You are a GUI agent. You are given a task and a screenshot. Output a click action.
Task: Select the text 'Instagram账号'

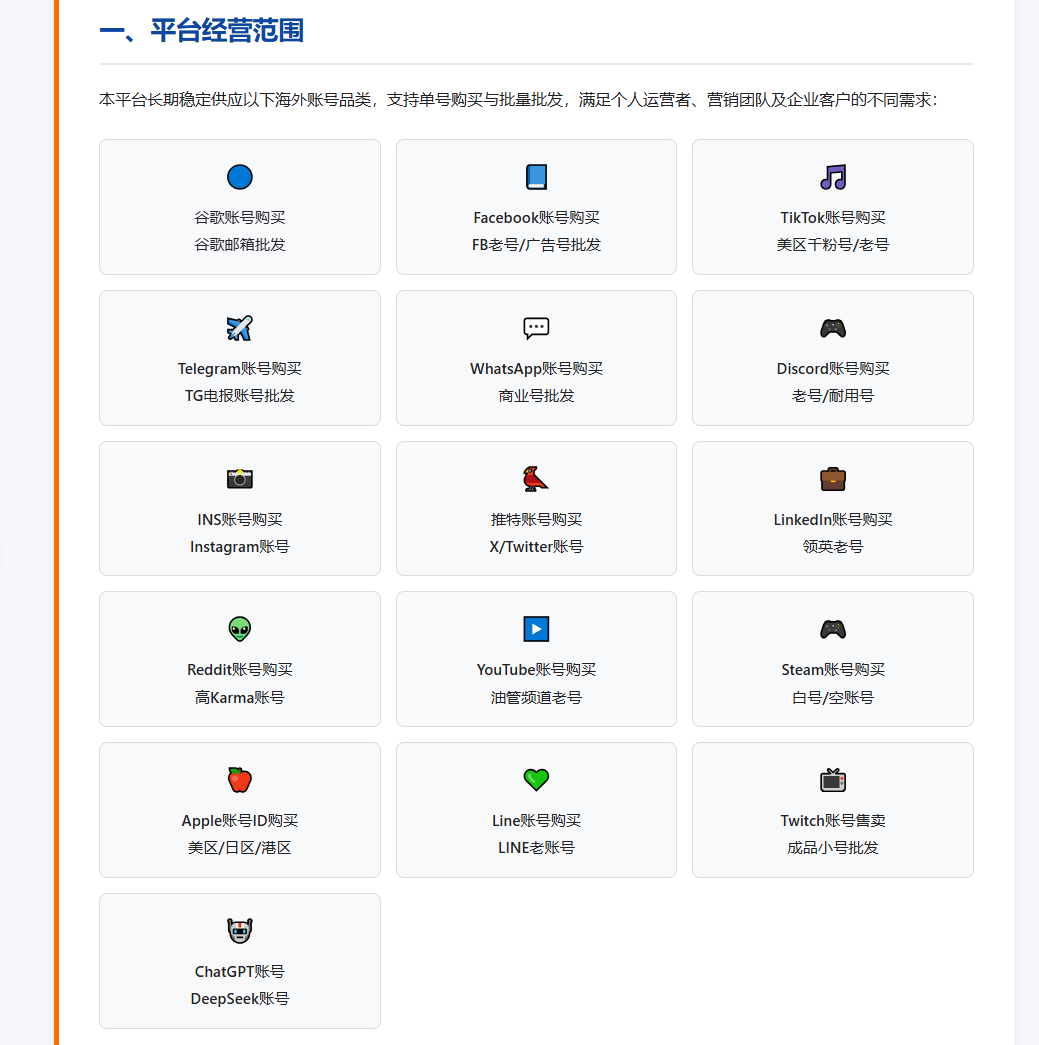pos(240,546)
